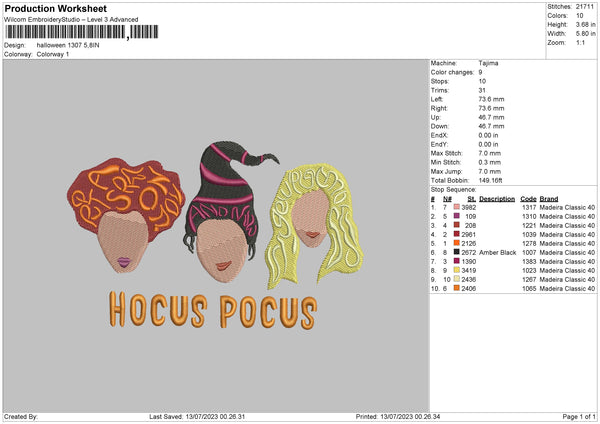Click the Production Worksheet title
Screen dimensions: 600x424
tap(55, 8)
